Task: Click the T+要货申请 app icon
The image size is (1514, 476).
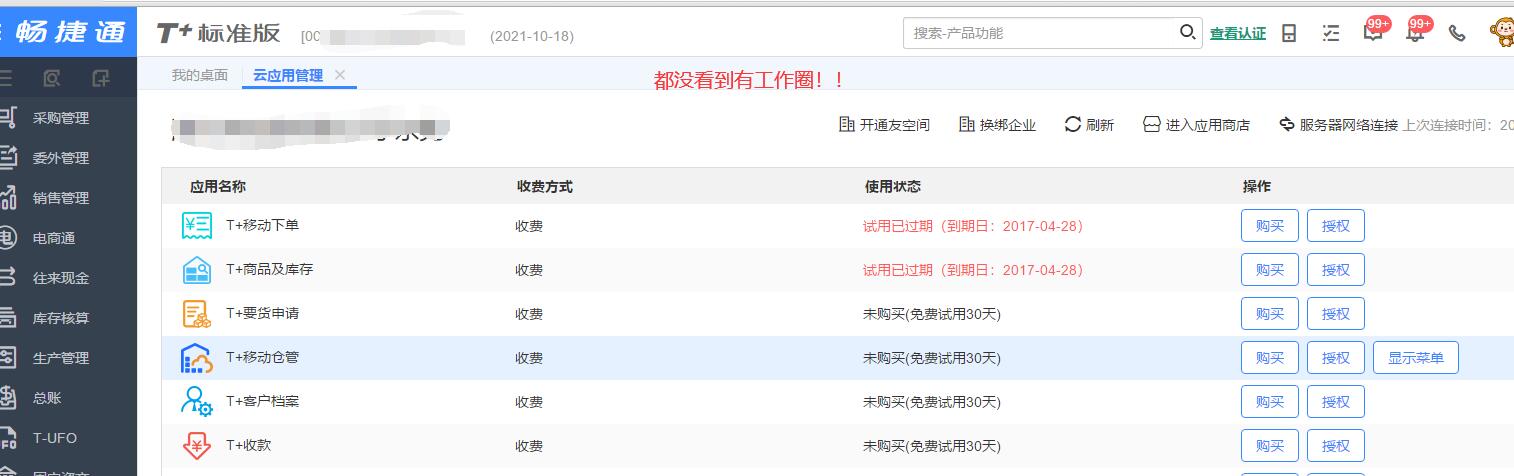Action: coord(196,314)
